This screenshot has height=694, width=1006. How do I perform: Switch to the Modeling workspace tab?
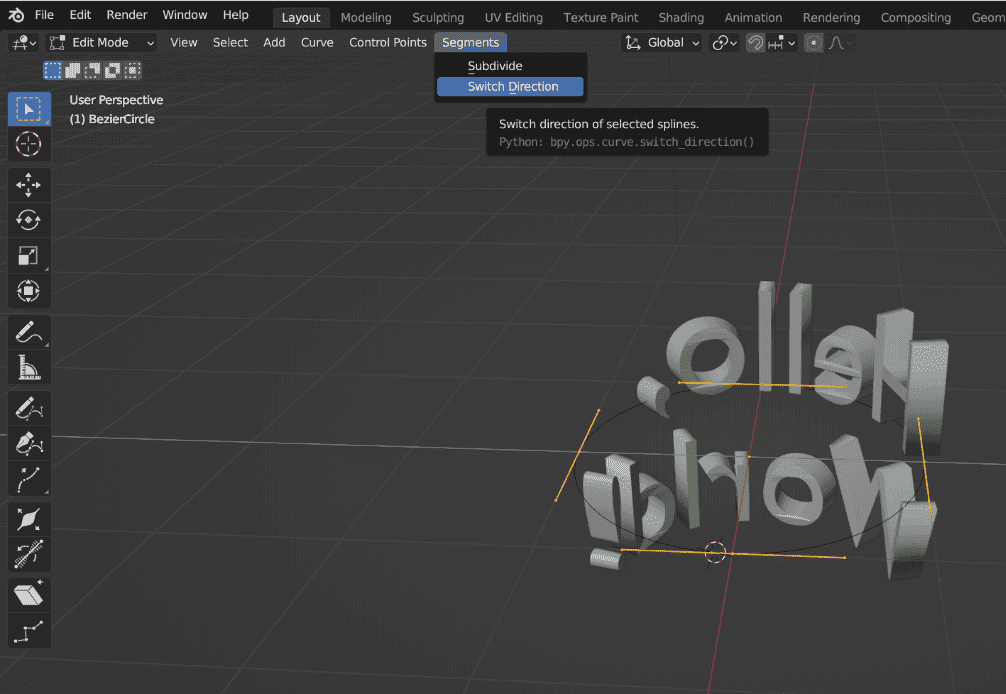tap(366, 18)
